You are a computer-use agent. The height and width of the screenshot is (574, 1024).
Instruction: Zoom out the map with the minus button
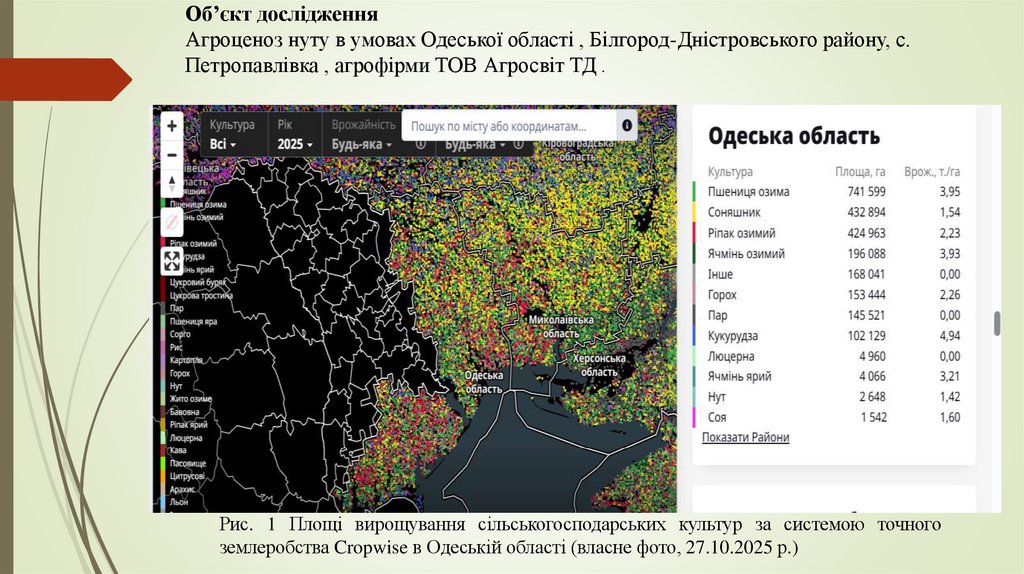click(x=172, y=155)
